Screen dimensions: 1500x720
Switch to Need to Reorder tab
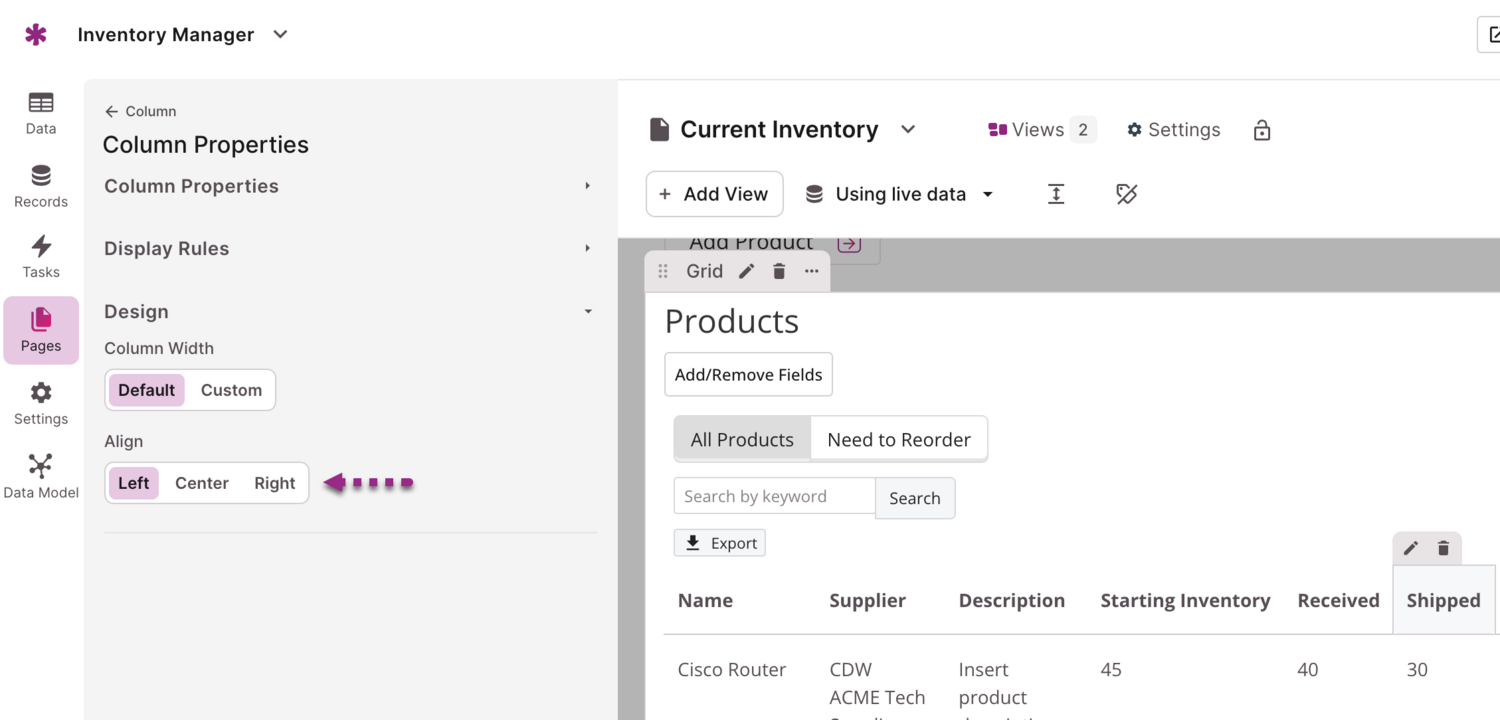pyautogui.click(x=899, y=439)
